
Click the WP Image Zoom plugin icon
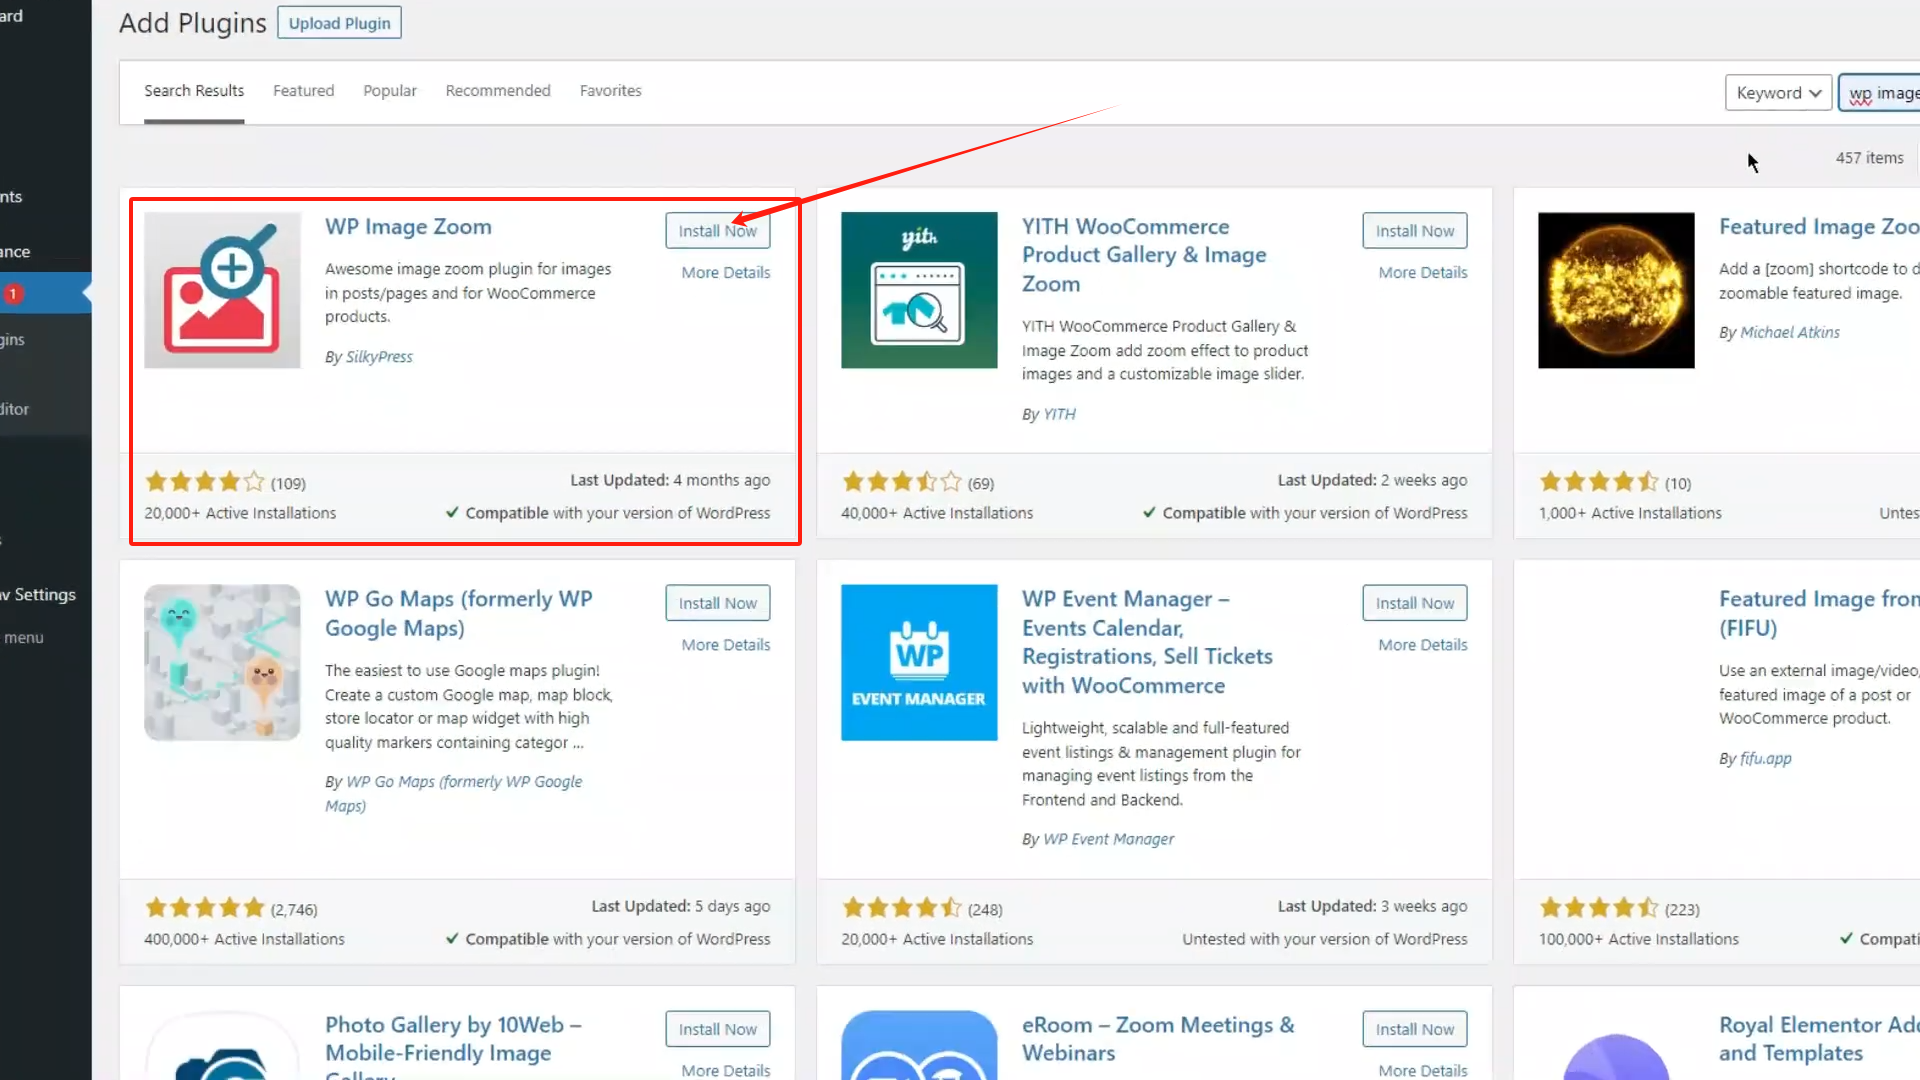pyautogui.click(x=222, y=290)
